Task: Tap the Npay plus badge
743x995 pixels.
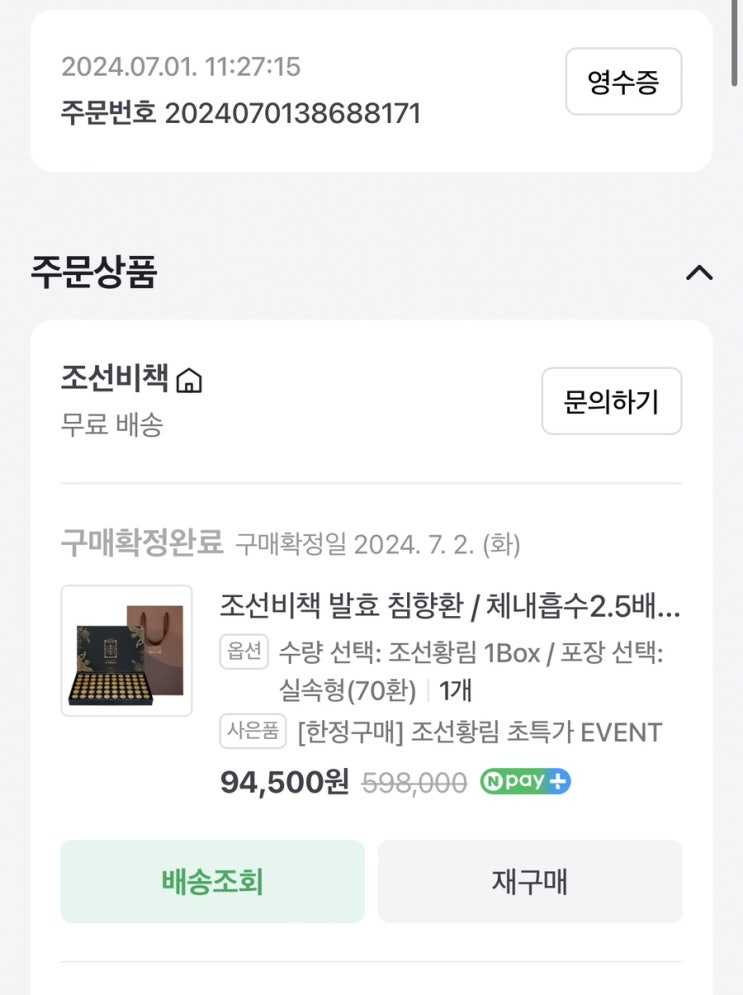Action: click(525, 782)
